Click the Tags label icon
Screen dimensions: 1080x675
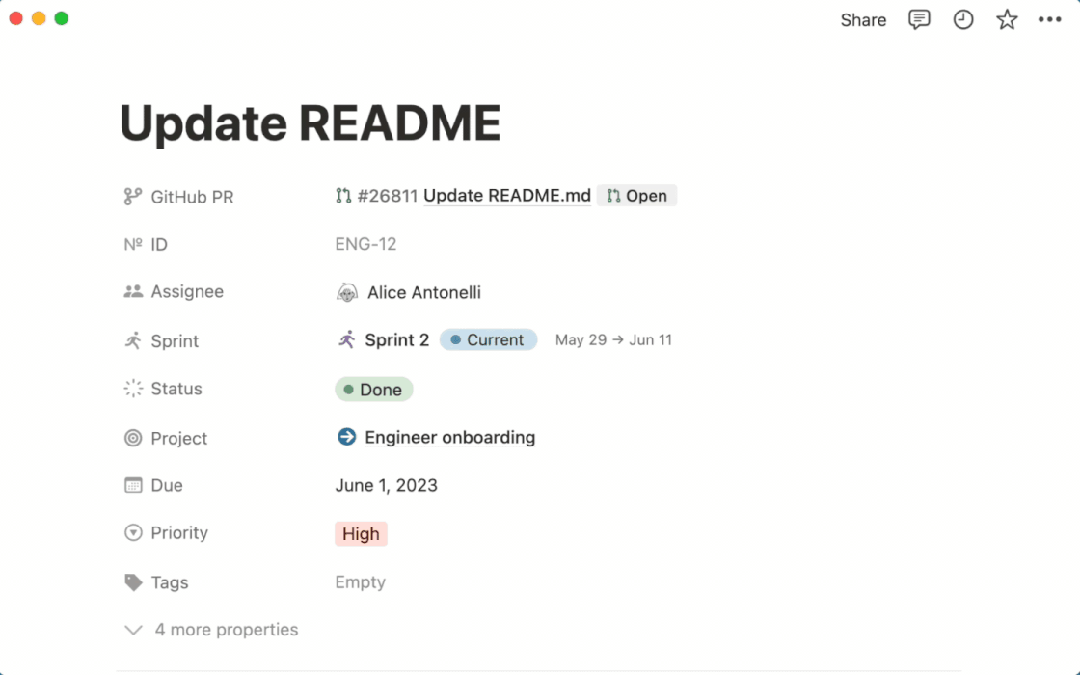pos(133,582)
